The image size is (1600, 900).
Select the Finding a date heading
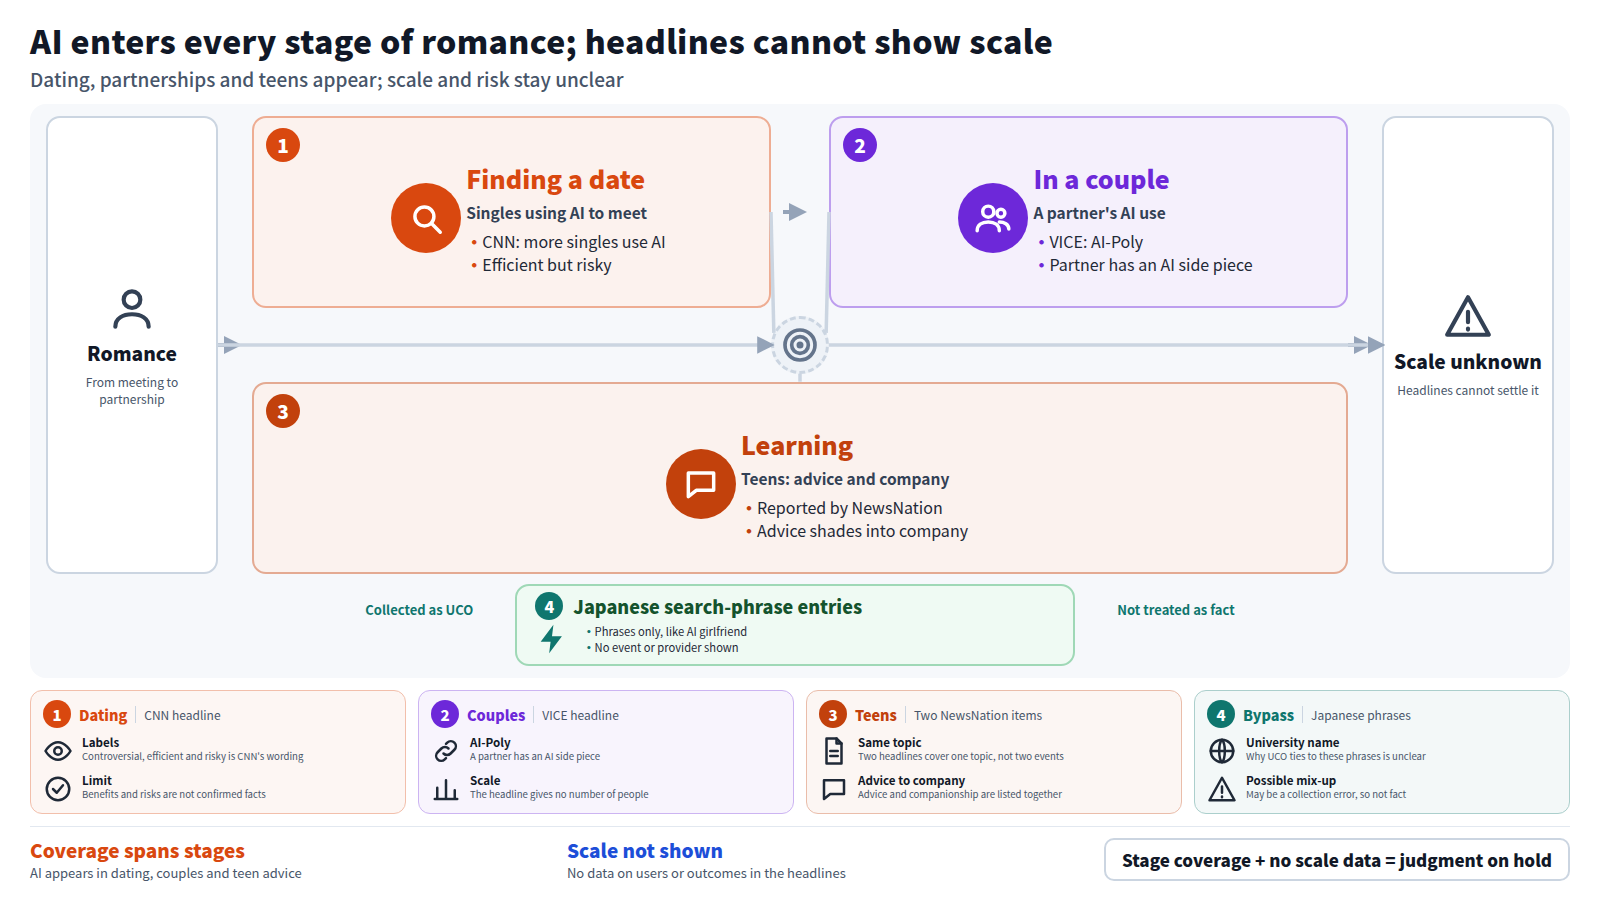[555, 180]
